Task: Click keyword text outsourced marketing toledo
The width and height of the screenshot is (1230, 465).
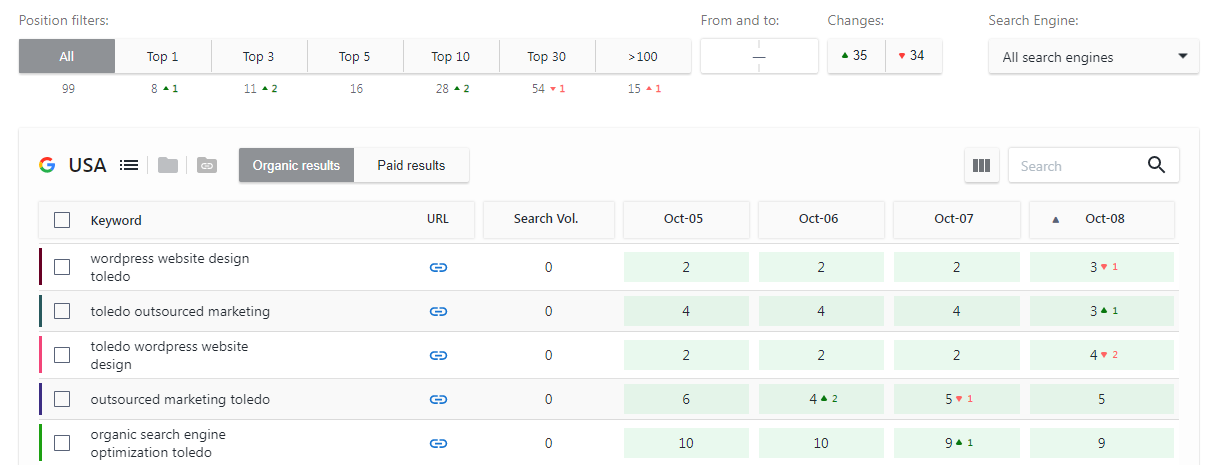Action: (x=180, y=399)
